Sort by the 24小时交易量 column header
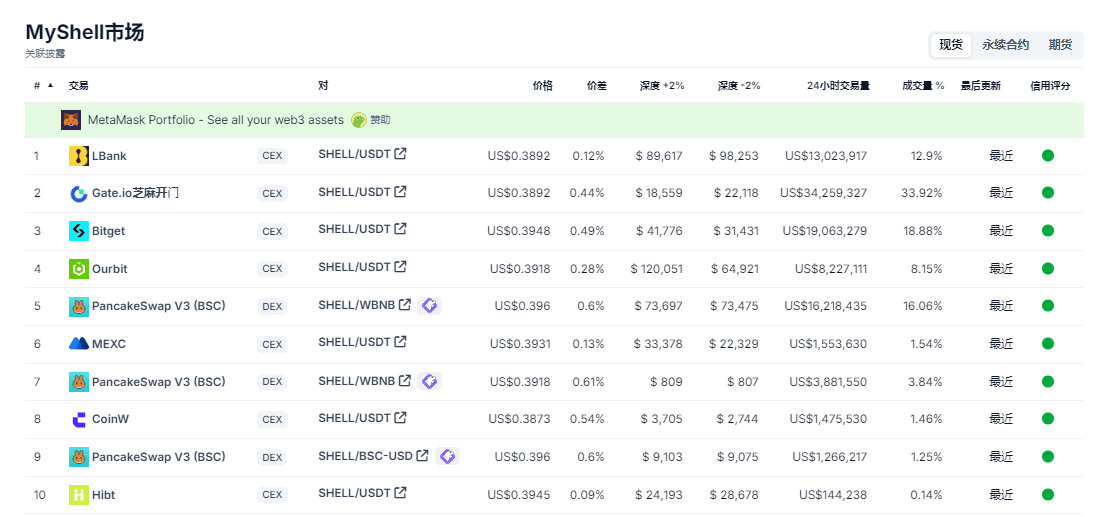This screenshot has height=517, width=1106. click(838, 86)
